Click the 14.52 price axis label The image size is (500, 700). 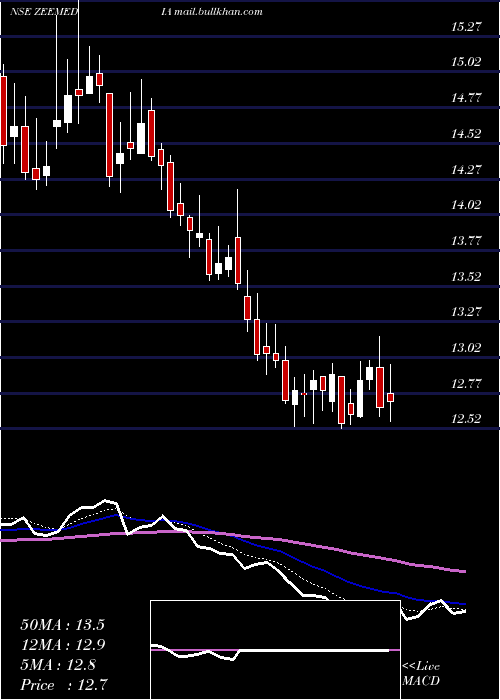(467, 133)
